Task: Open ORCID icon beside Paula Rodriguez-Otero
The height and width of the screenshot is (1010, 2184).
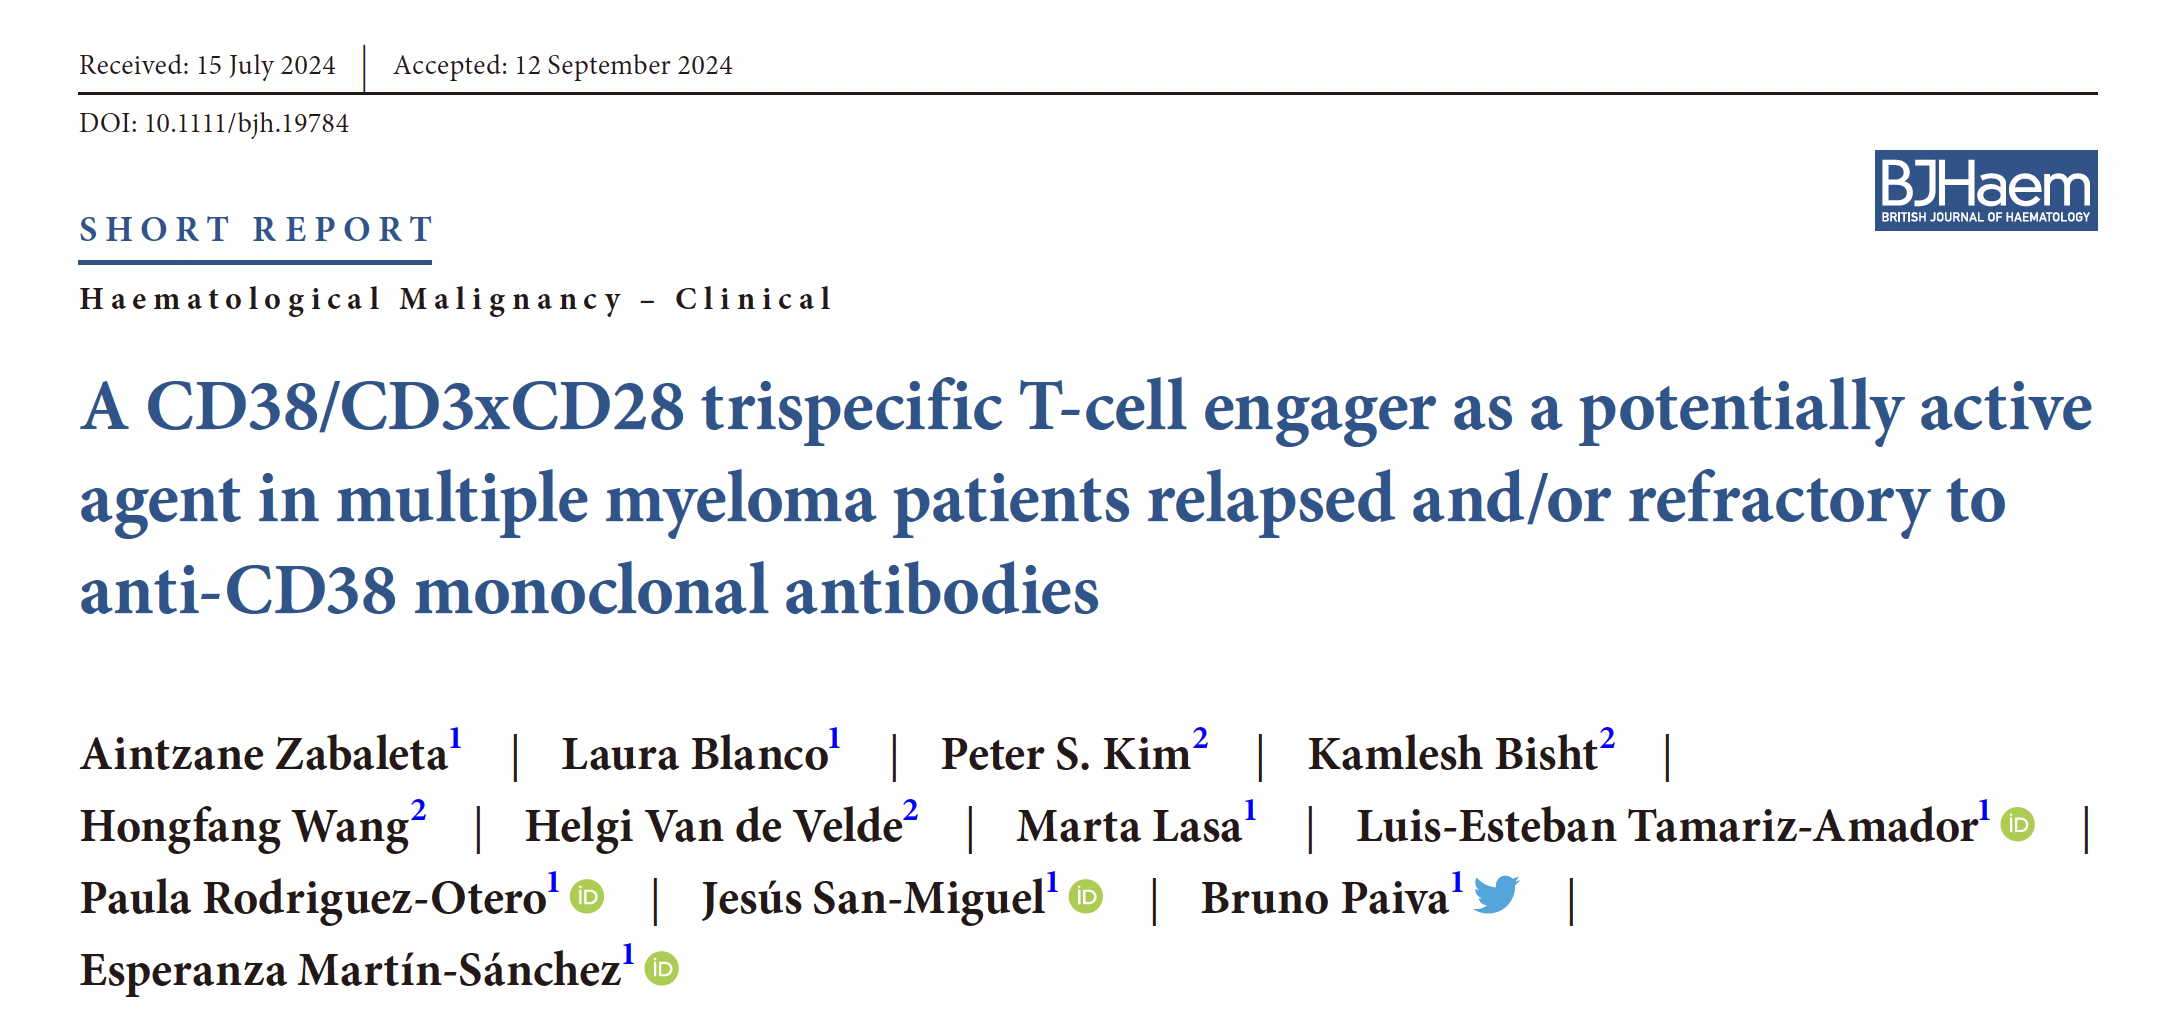Action: [587, 896]
